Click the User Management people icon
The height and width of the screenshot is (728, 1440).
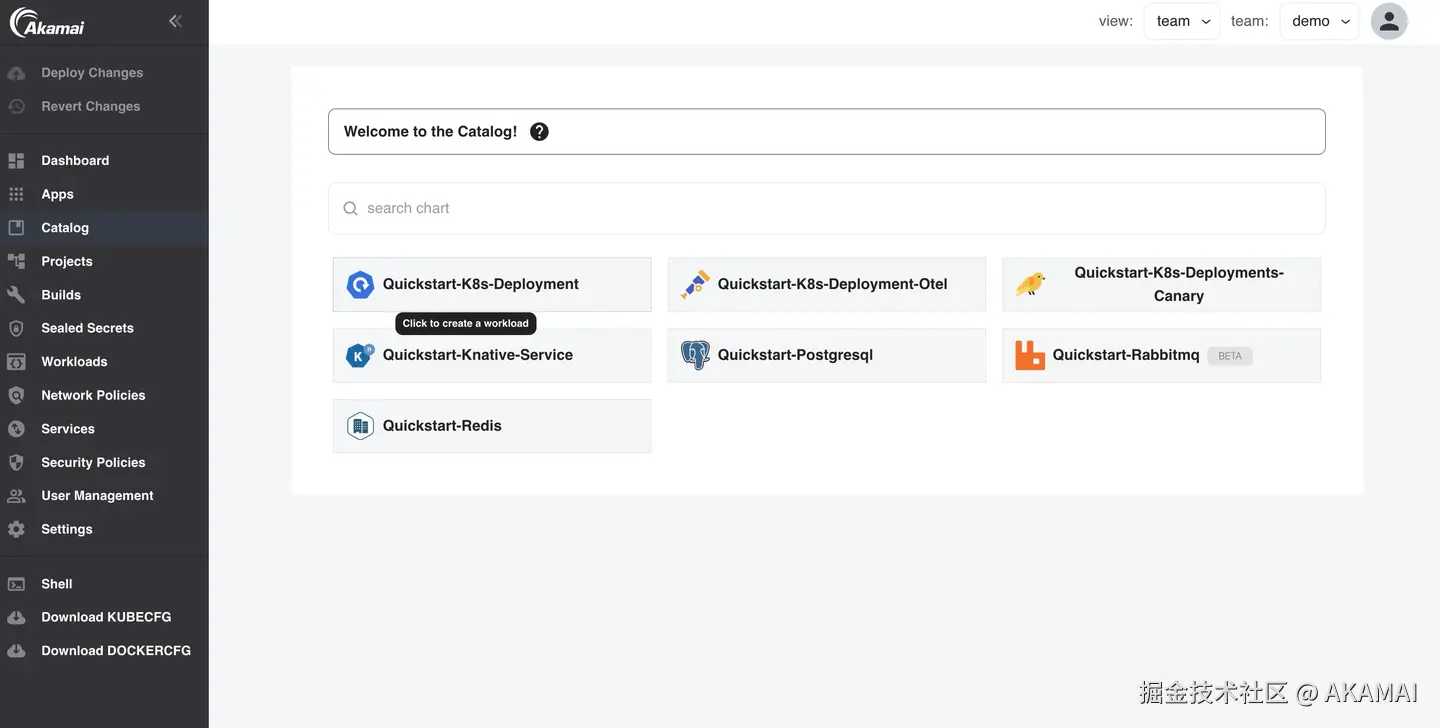point(16,496)
